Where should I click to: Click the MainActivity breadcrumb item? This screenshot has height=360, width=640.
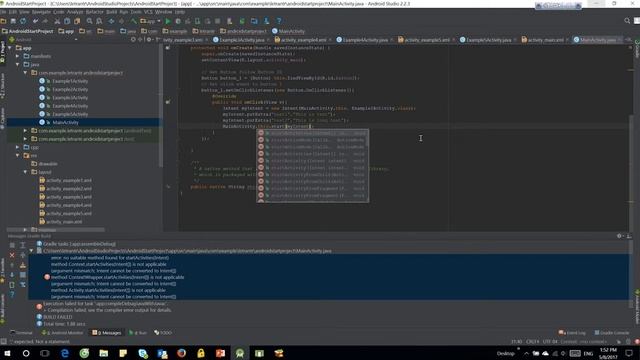tap(288, 31)
